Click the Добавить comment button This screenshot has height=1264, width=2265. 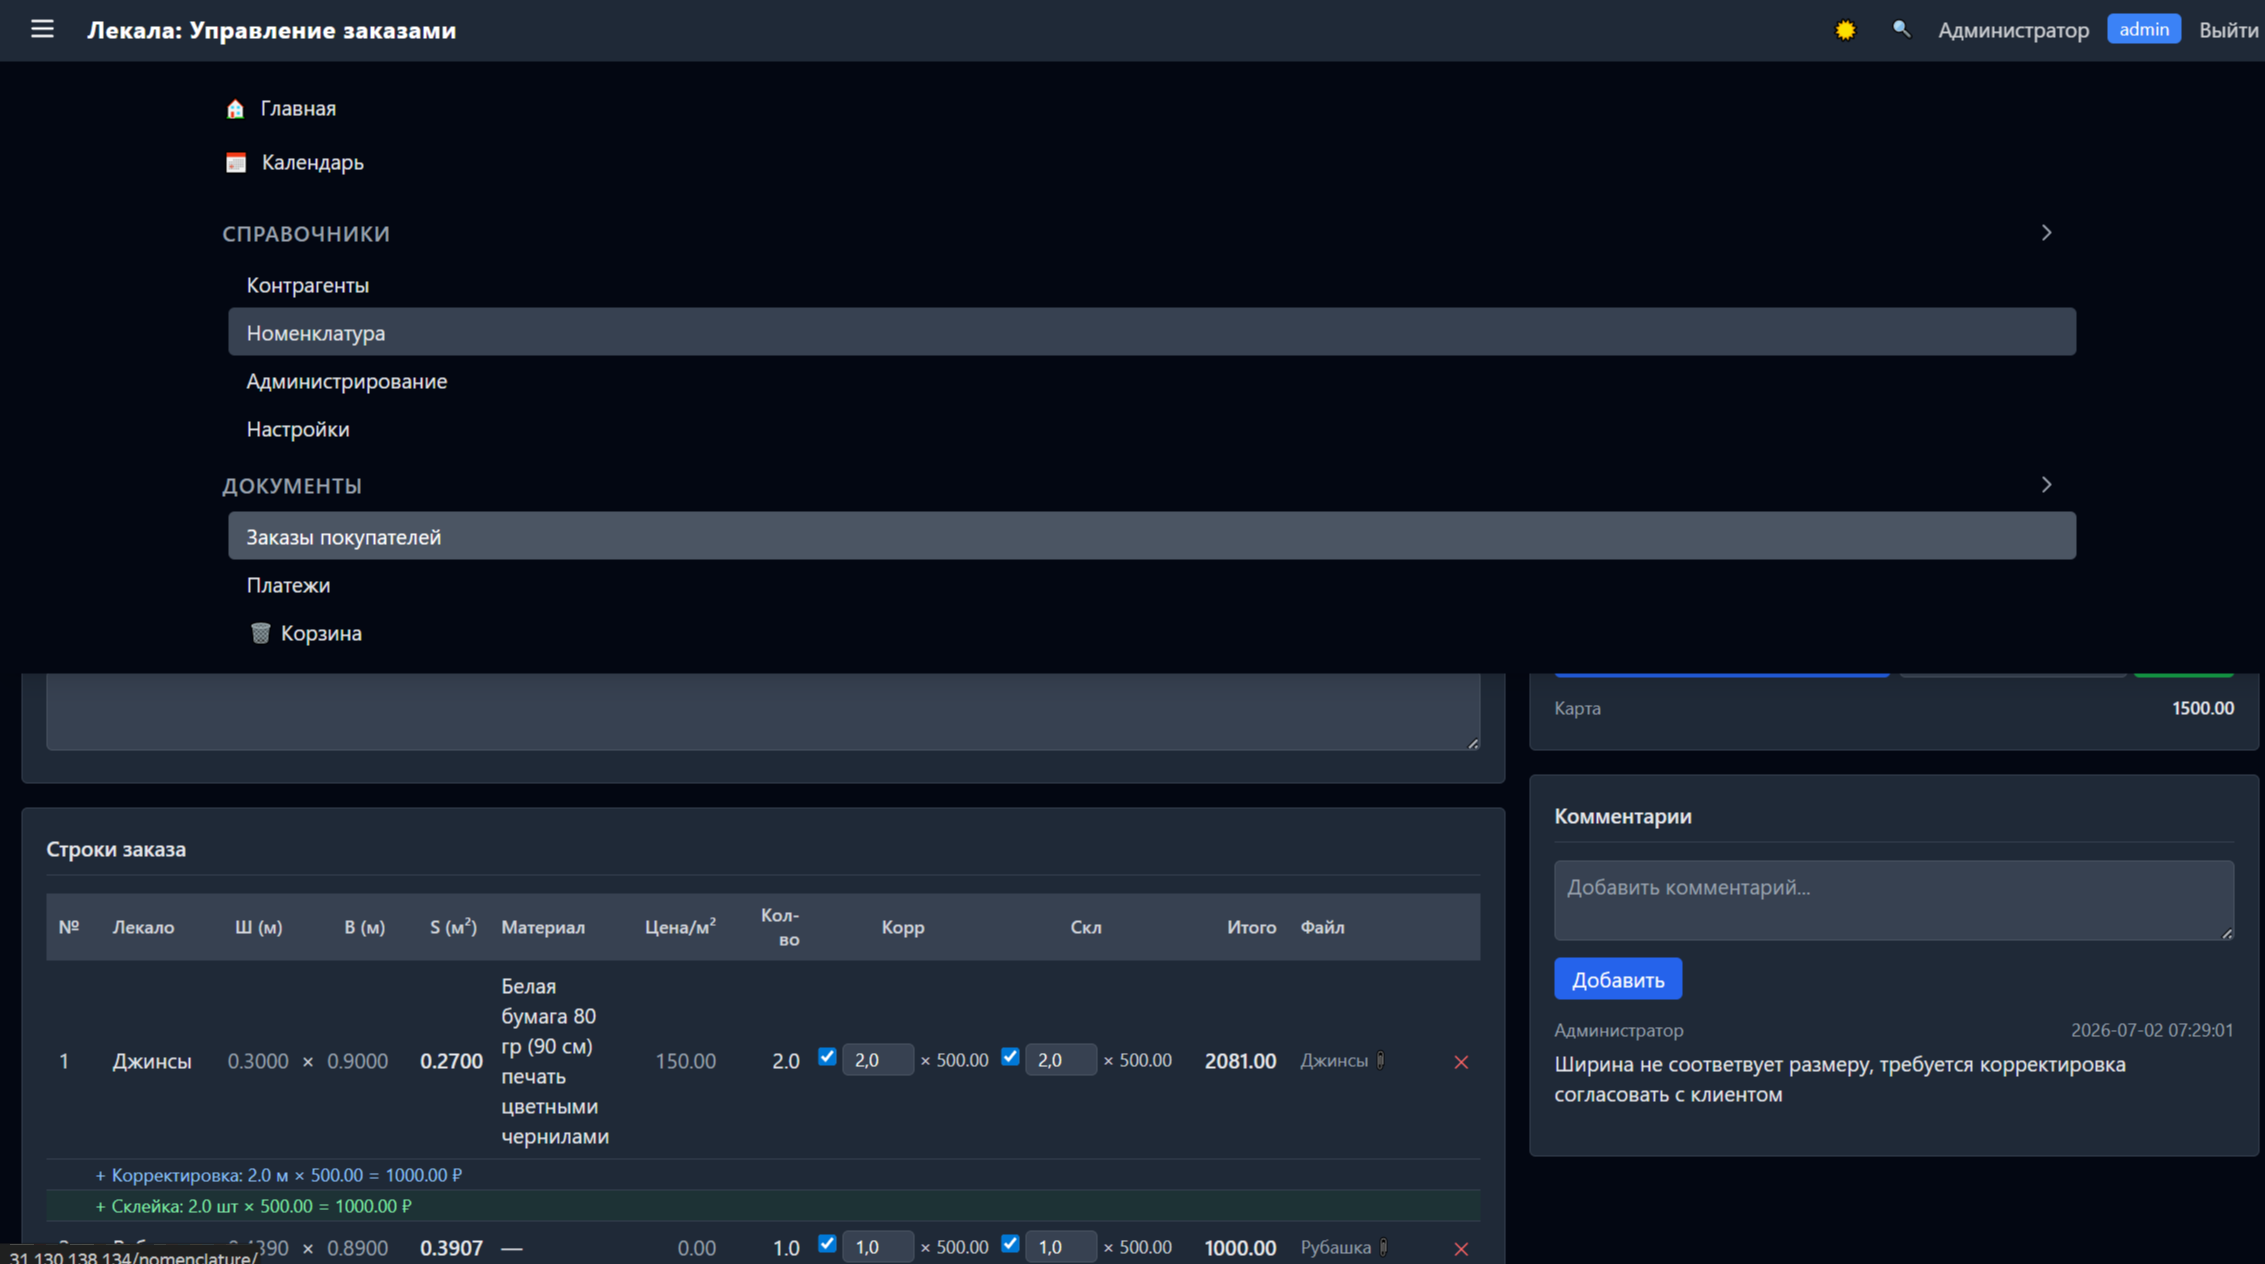pyautogui.click(x=1617, y=979)
